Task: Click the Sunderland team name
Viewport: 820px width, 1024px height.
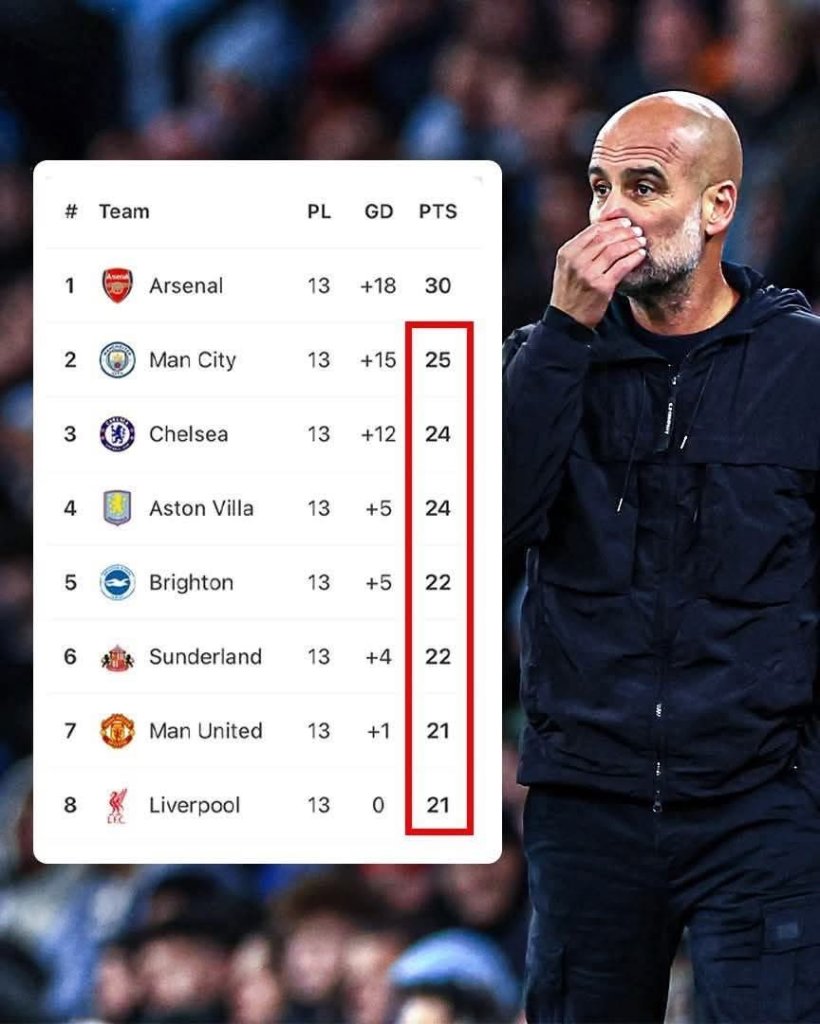Action: point(205,657)
